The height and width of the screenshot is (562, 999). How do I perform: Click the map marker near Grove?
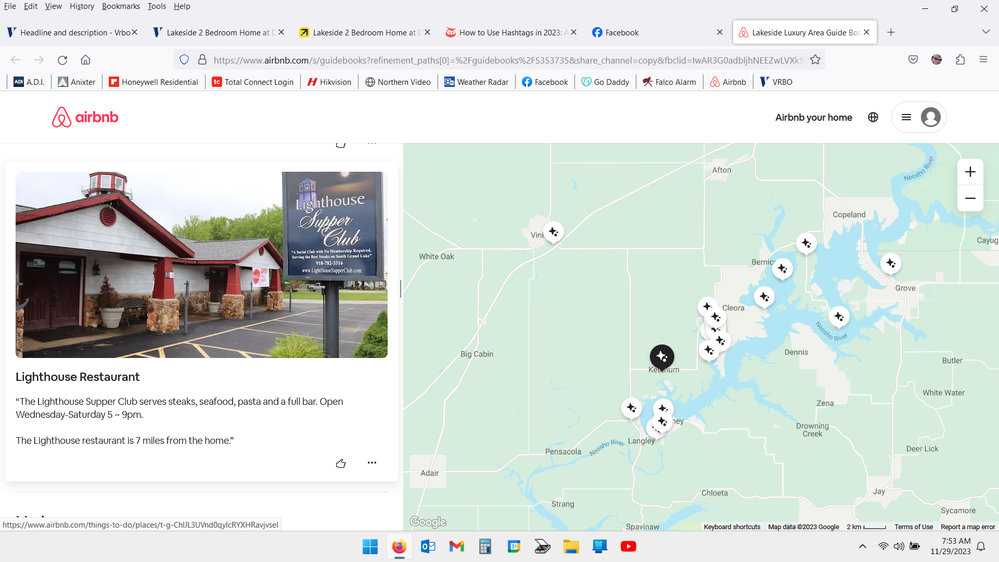click(x=890, y=264)
